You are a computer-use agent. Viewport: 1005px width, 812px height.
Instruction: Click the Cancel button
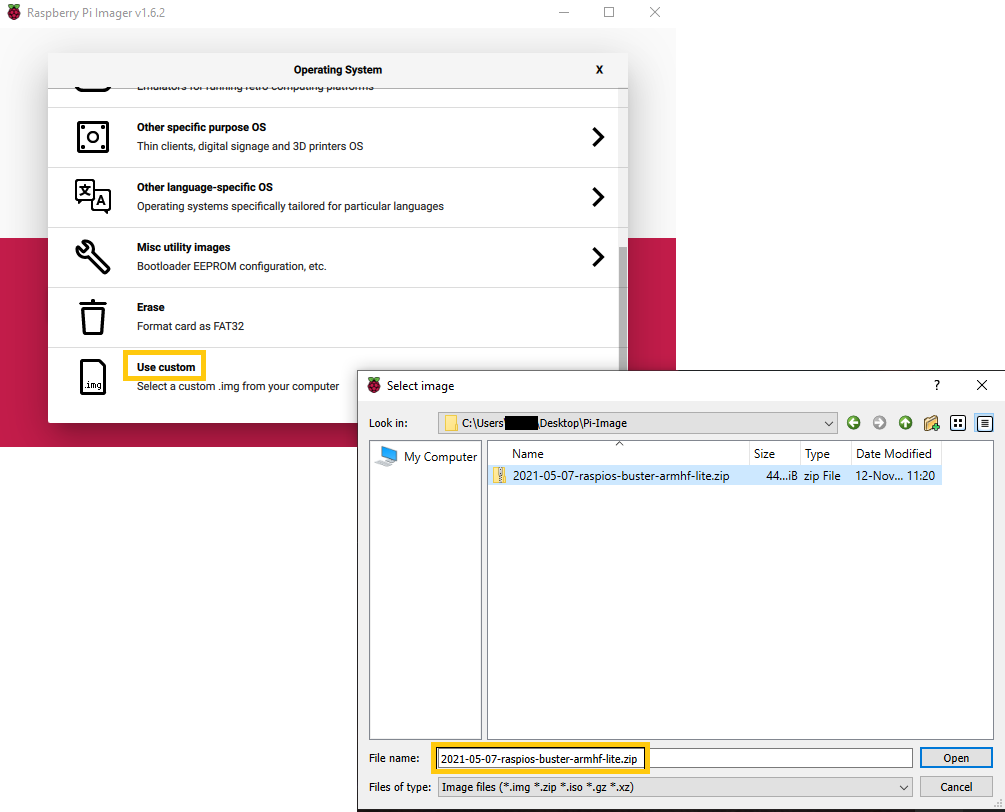pos(956,787)
